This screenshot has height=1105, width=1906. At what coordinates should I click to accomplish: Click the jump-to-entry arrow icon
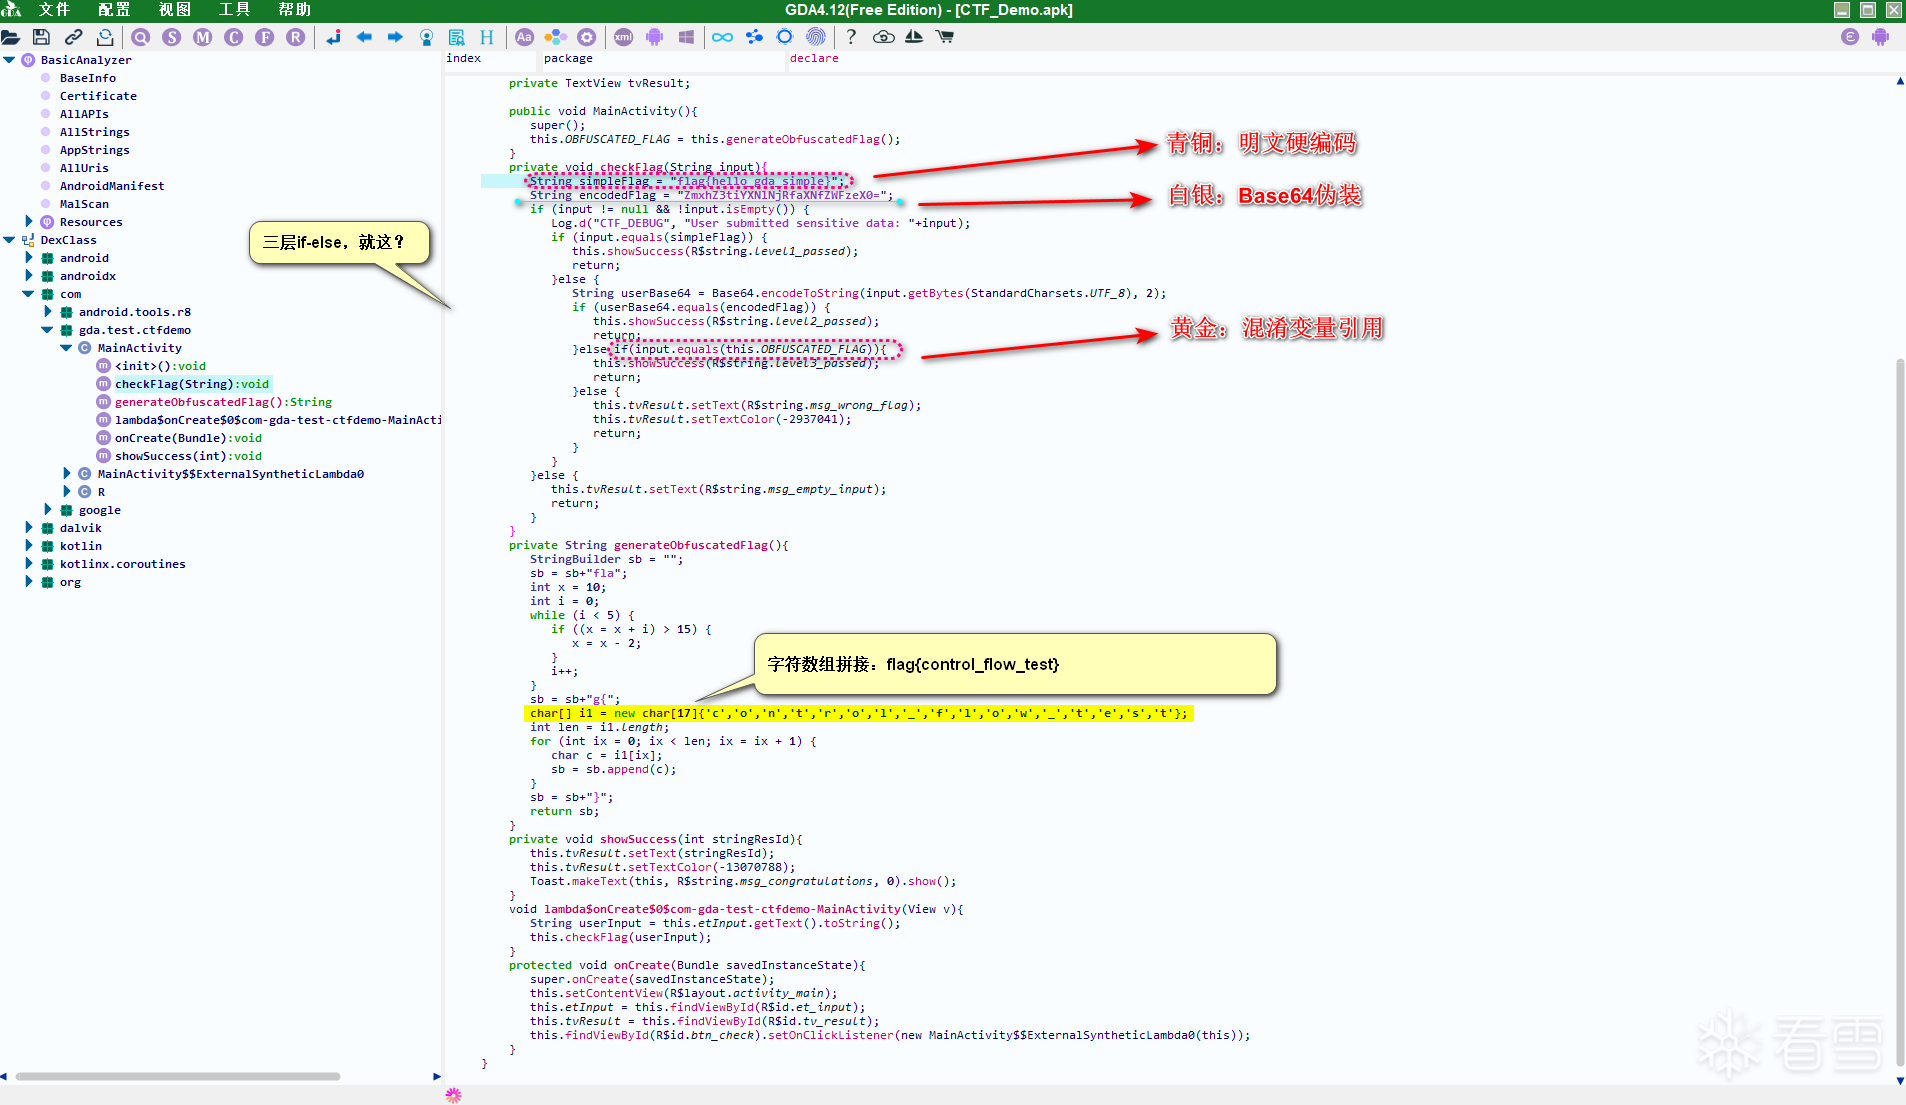pos(333,37)
